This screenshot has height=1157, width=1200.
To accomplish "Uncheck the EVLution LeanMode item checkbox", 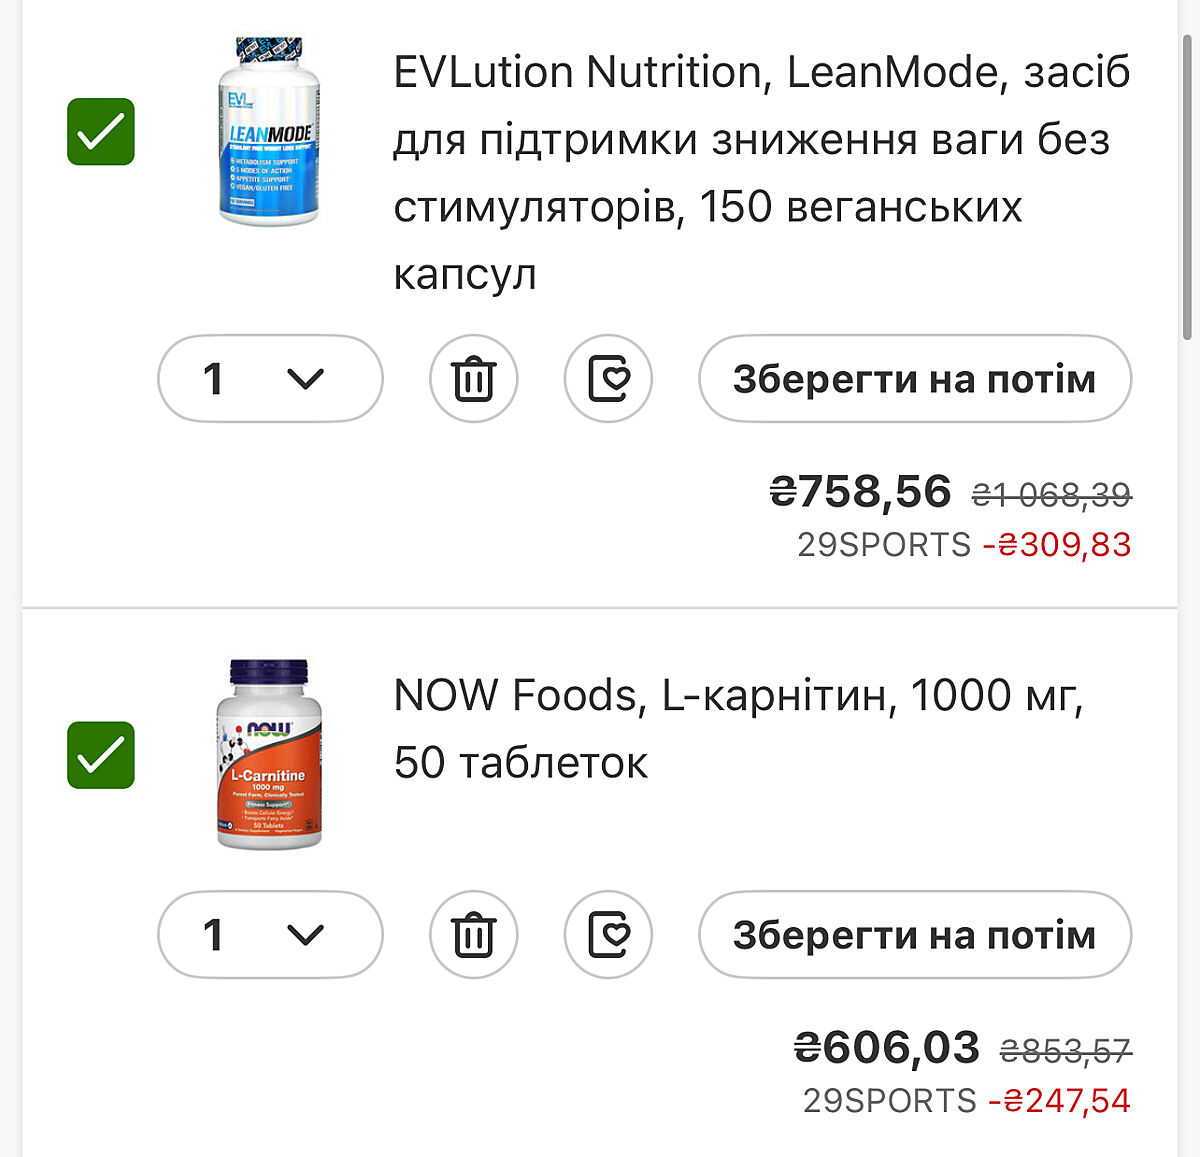I will pyautogui.click(x=101, y=132).
